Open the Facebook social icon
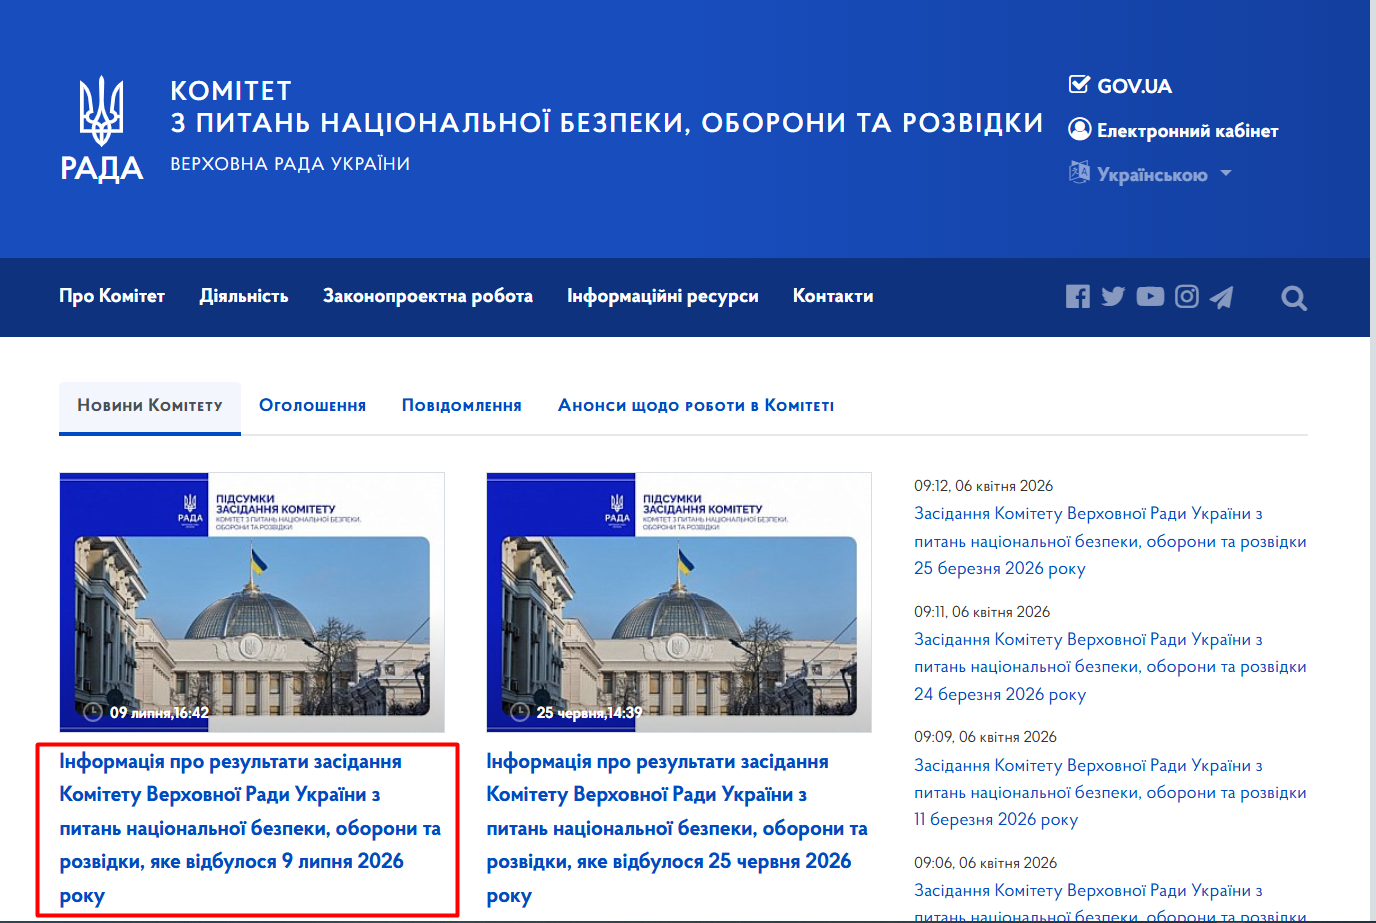This screenshot has height=923, width=1376. pyautogui.click(x=1077, y=296)
